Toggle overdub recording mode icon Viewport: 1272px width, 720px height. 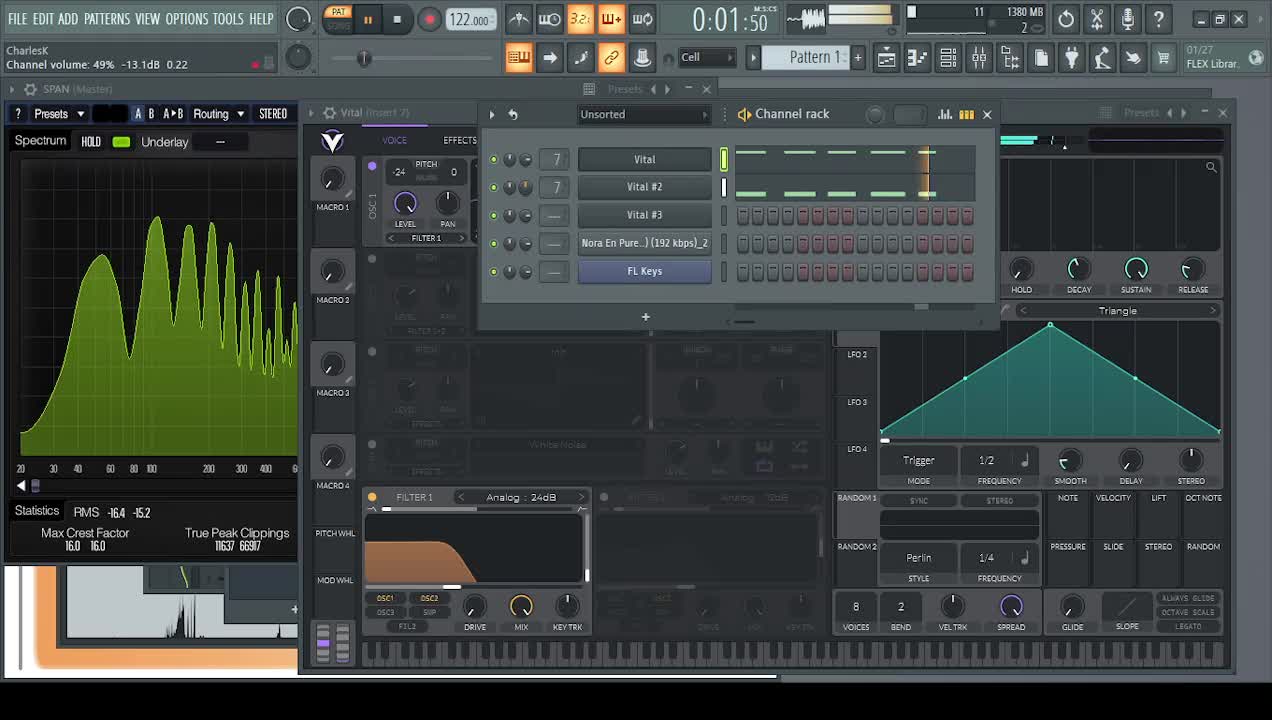tap(611, 19)
